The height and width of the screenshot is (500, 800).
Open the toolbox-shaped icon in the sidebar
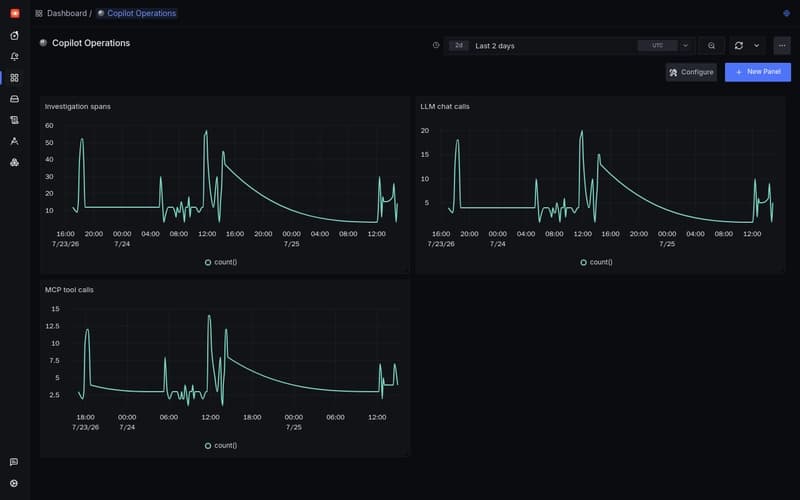click(x=14, y=99)
